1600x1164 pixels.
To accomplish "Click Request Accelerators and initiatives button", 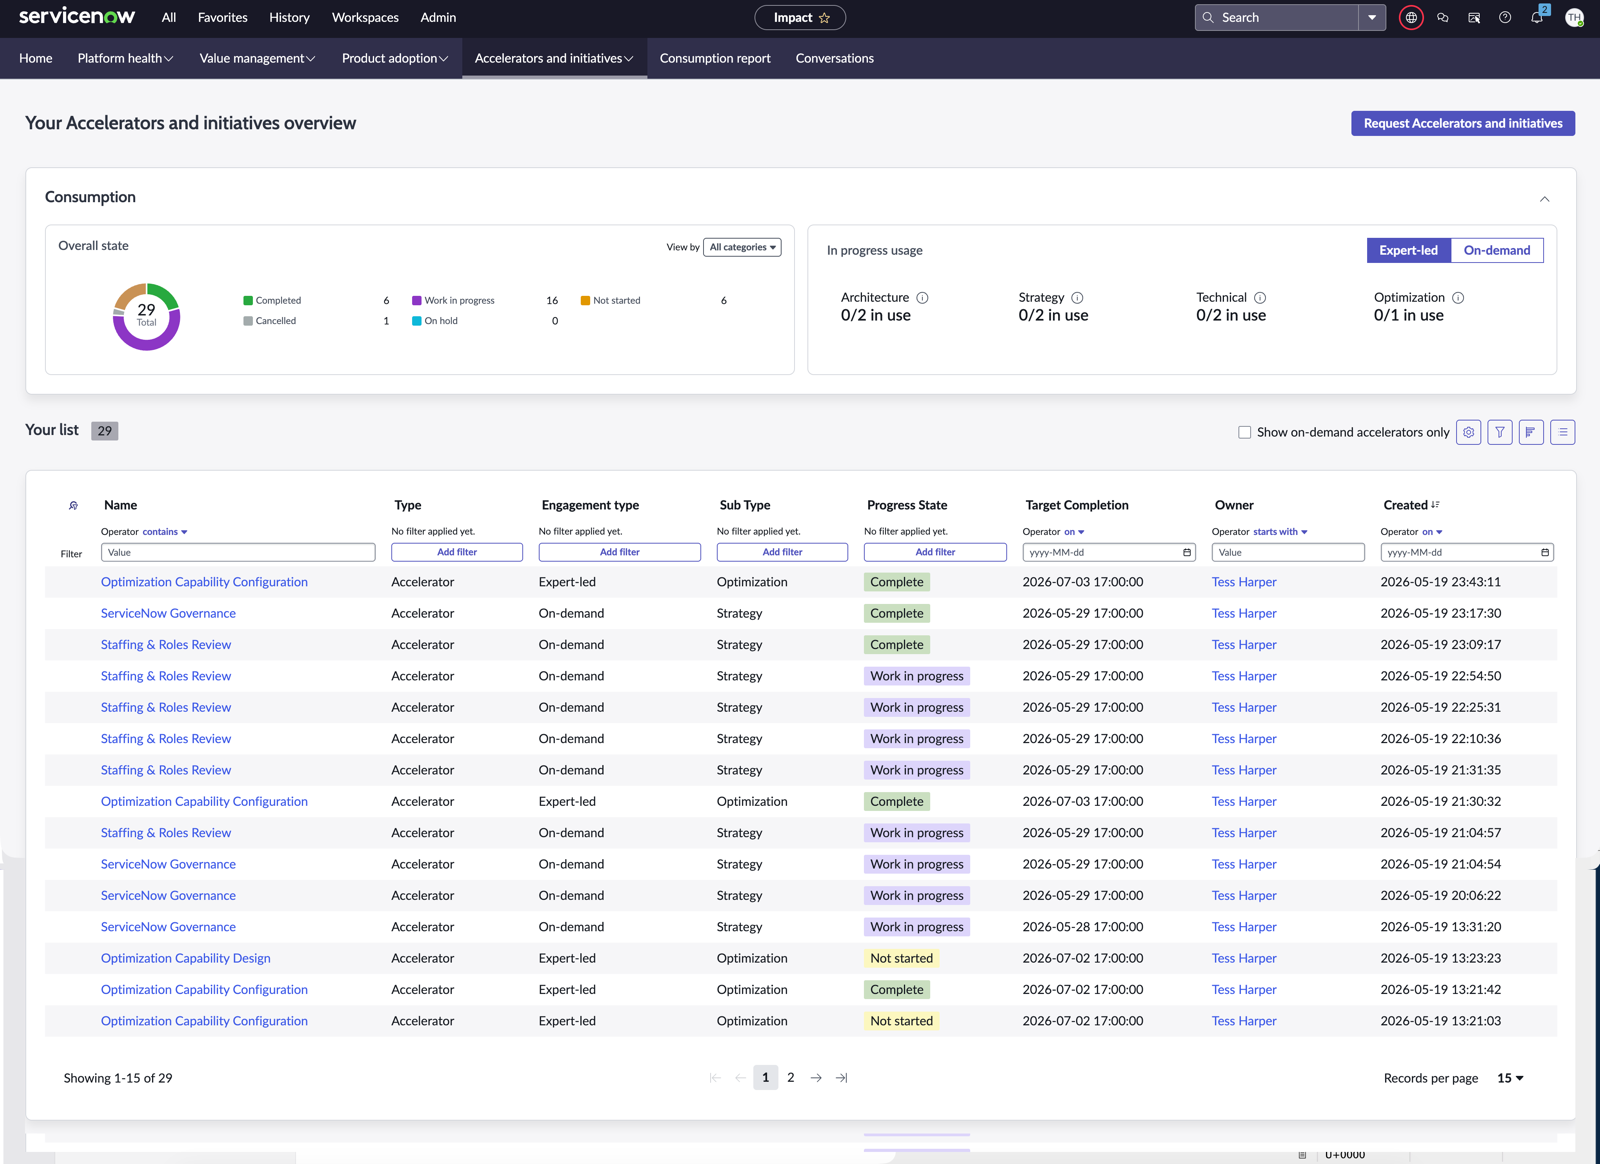I will (x=1463, y=123).
